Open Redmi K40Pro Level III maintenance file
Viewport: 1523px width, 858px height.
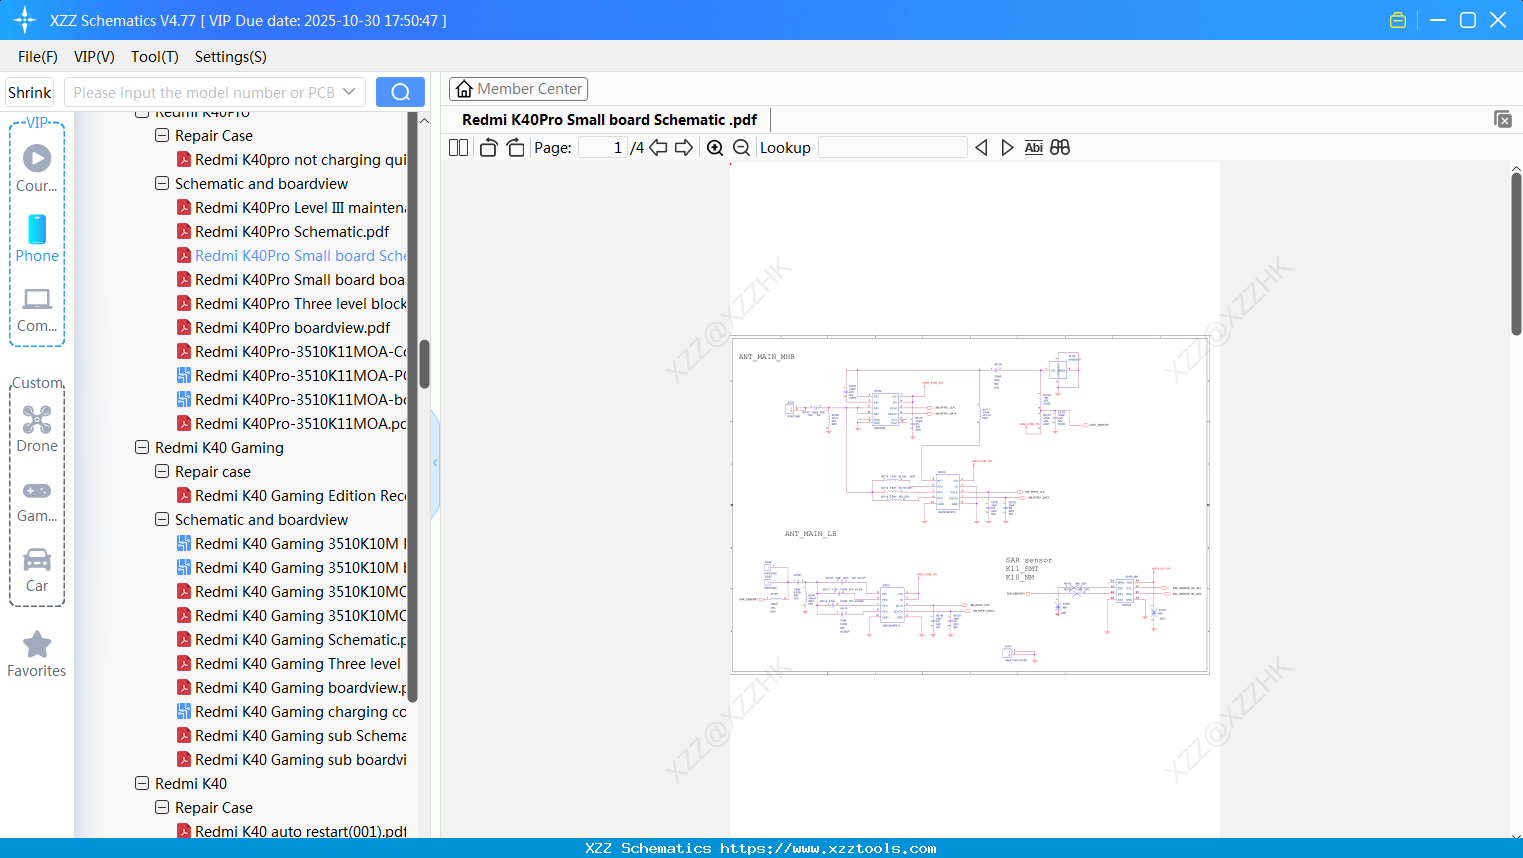click(292, 208)
